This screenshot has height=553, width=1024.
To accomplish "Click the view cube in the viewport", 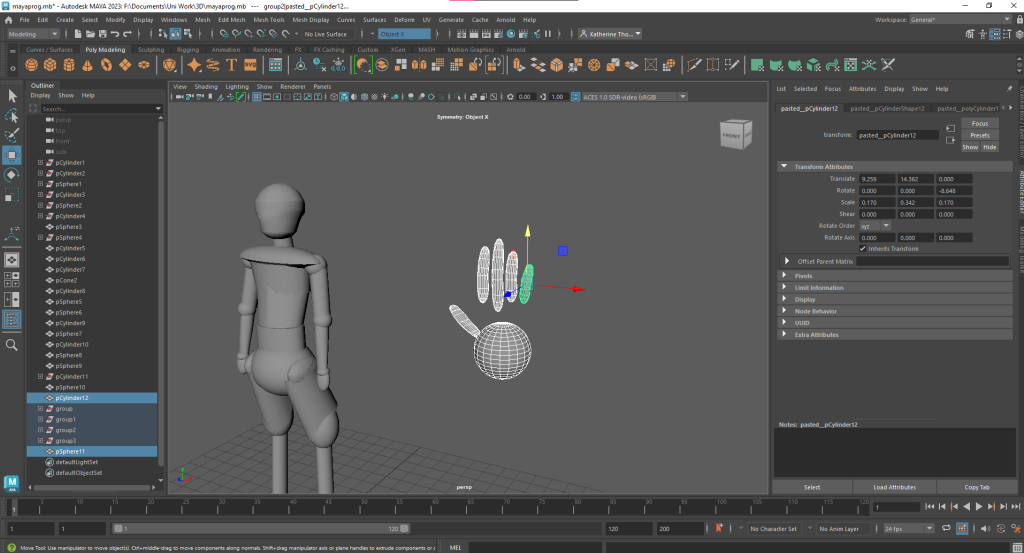I will point(735,135).
